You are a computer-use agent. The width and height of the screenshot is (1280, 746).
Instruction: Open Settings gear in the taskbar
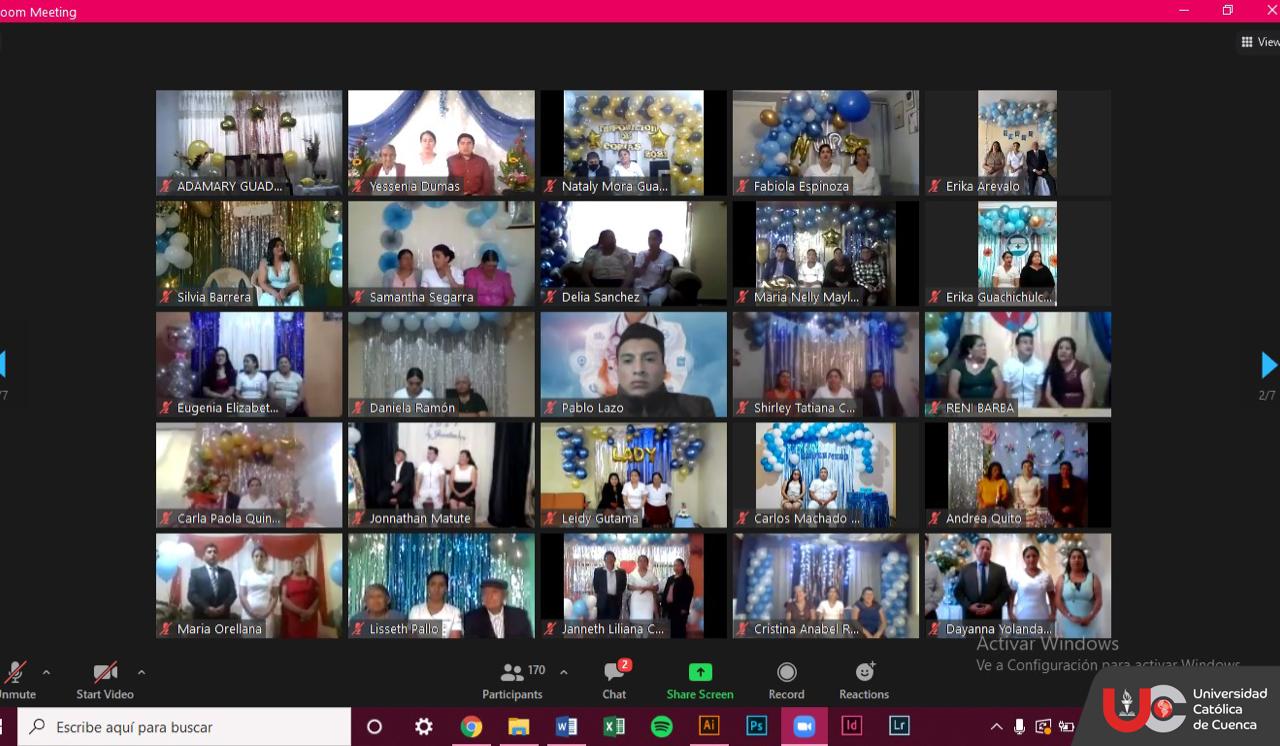(423, 727)
